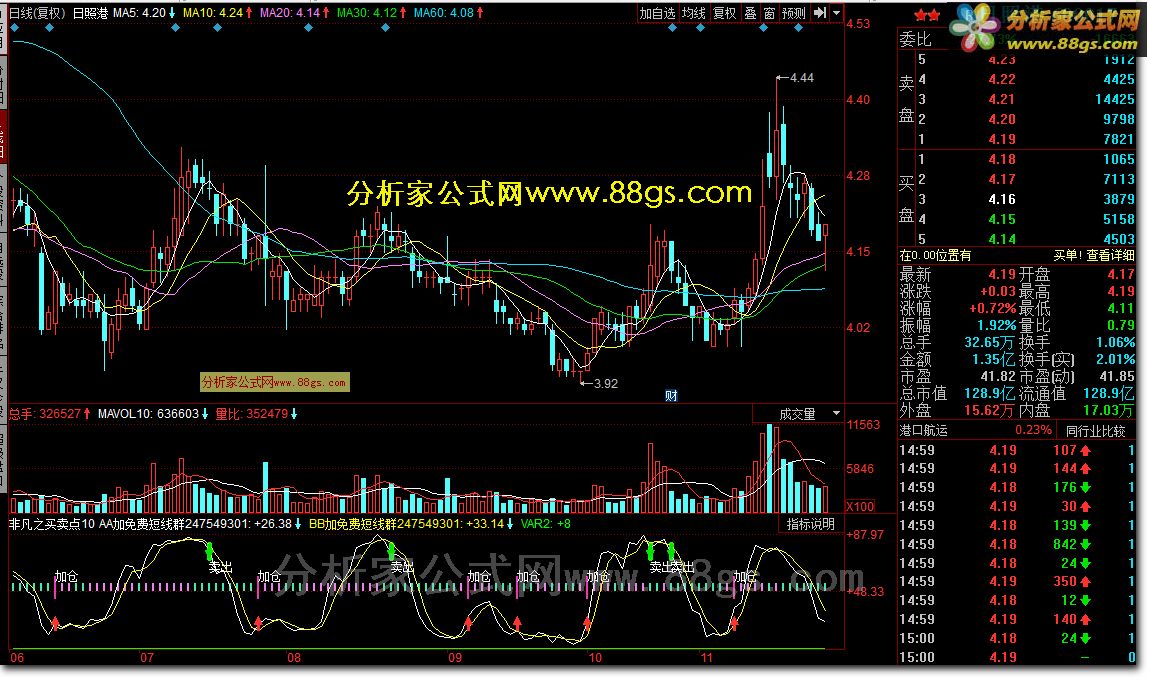This screenshot has width=1149, height=678.
Task: Select MA20: 4.14 indicator label
Action: click(290, 13)
